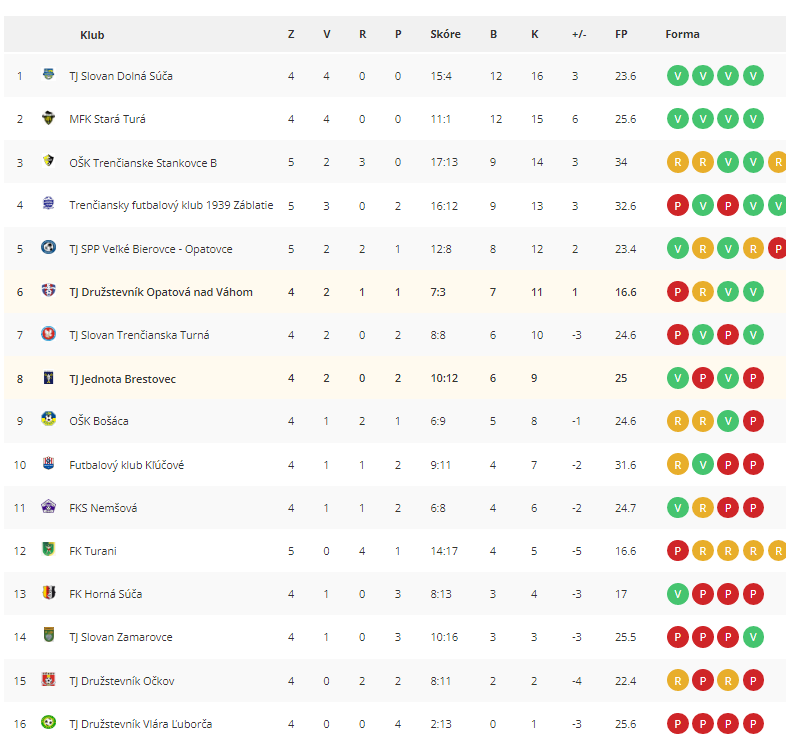Click the Forma column header
Viewport: 798px width, 738px height.
click(x=682, y=34)
